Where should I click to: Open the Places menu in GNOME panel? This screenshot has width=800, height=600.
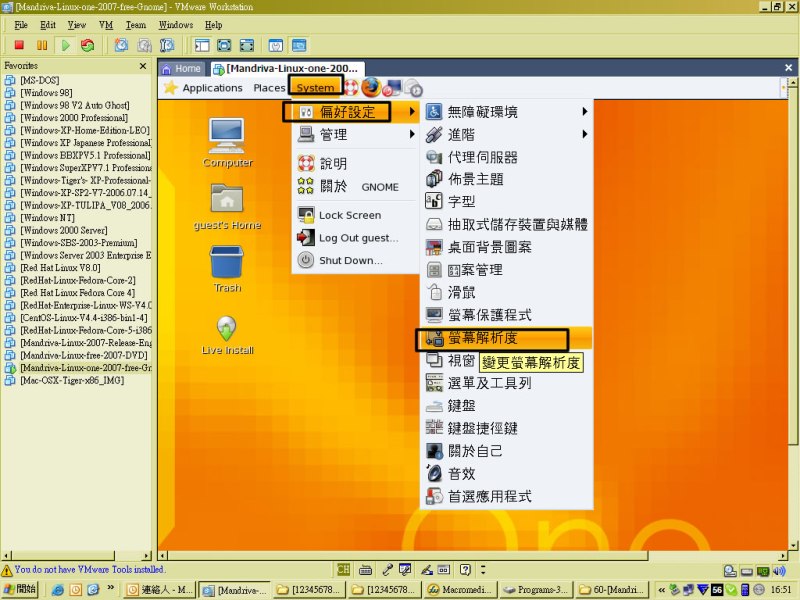(269, 88)
